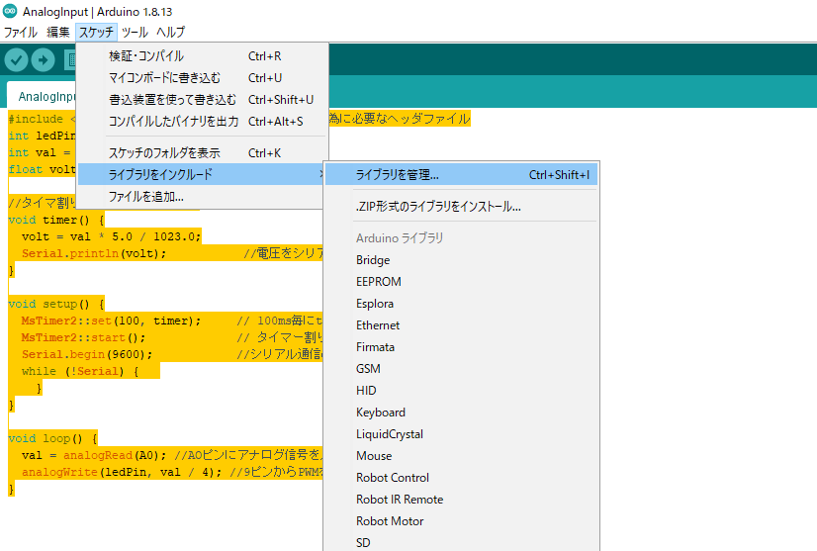Choose 書込装置を使って書き込む menu entry
This screenshot has height=551, width=817.
(x=202, y=100)
